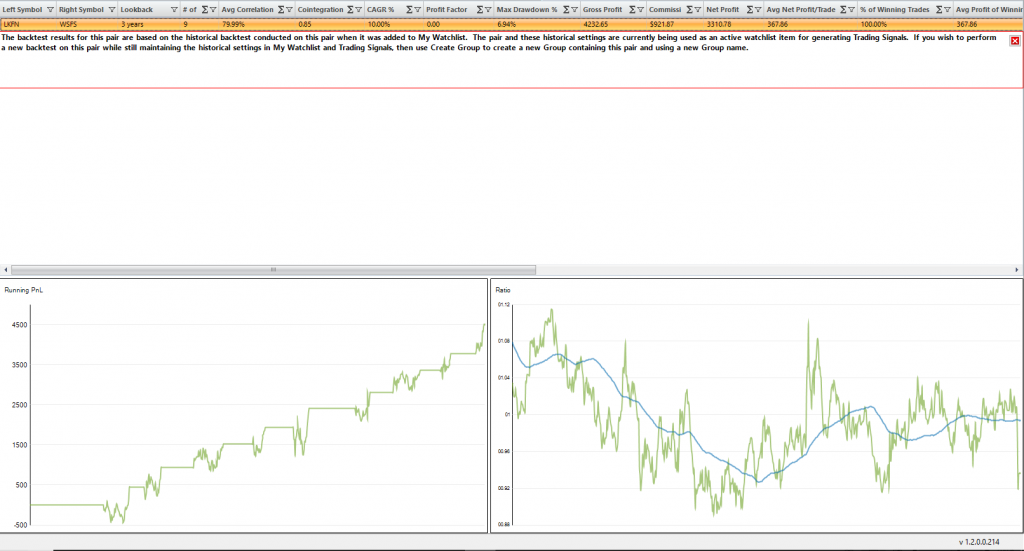The image size is (1024, 551).
Task: Click the right arrow of horizontal scrollbar
Action: tap(1018, 269)
